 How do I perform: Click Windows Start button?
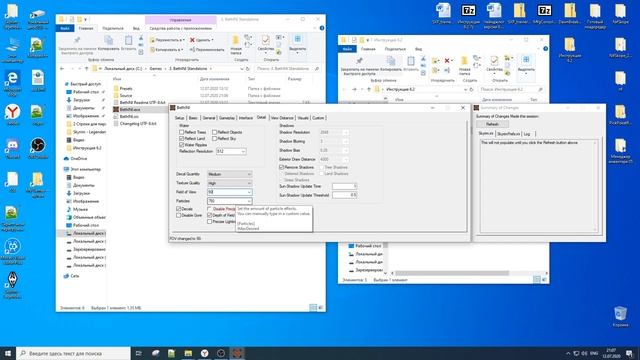[8, 353]
